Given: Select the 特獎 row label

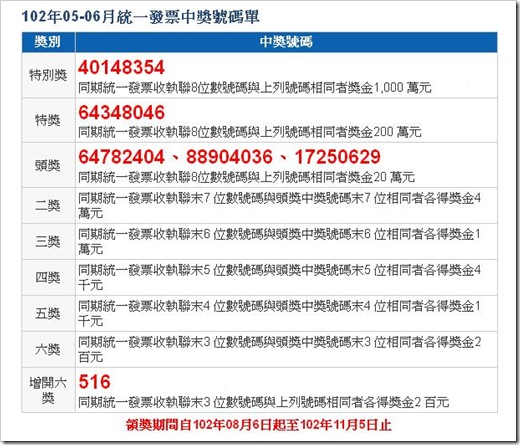Looking at the screenshot, I should tap(48, 120).
